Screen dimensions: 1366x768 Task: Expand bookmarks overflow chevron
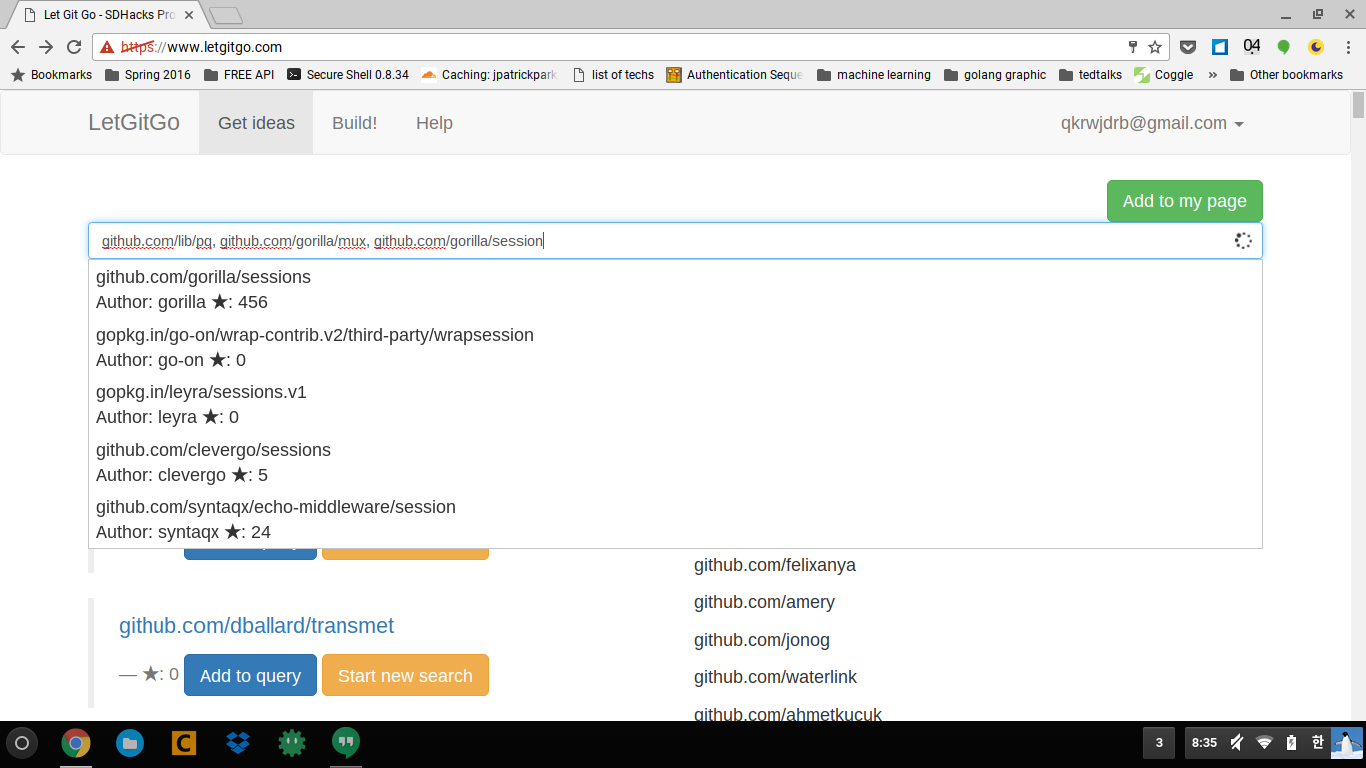point(1213,75)
